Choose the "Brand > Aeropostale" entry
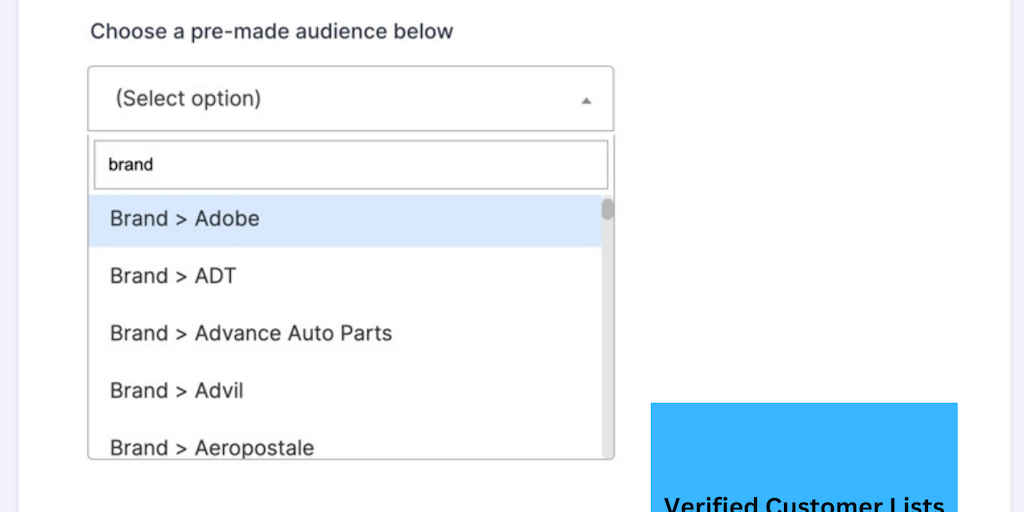 click(x=212, y=447)
